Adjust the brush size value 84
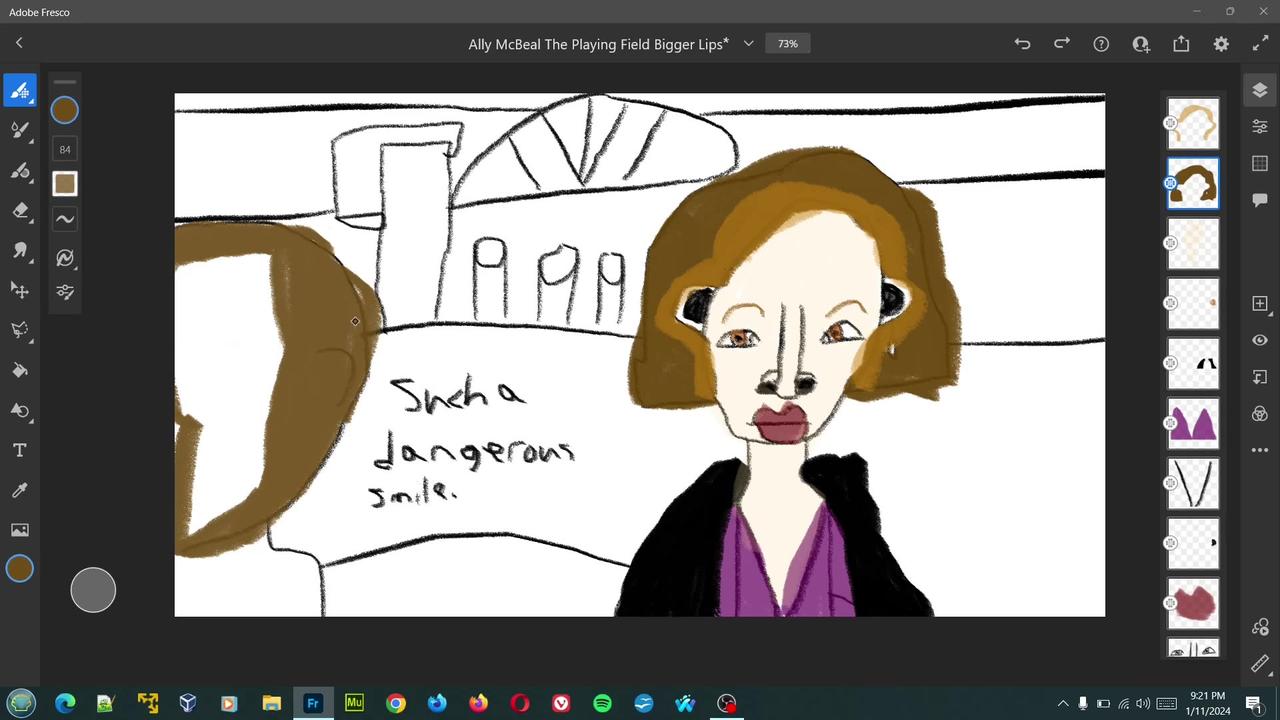Screen dimensions: 1280x720 tap(65, 150)
